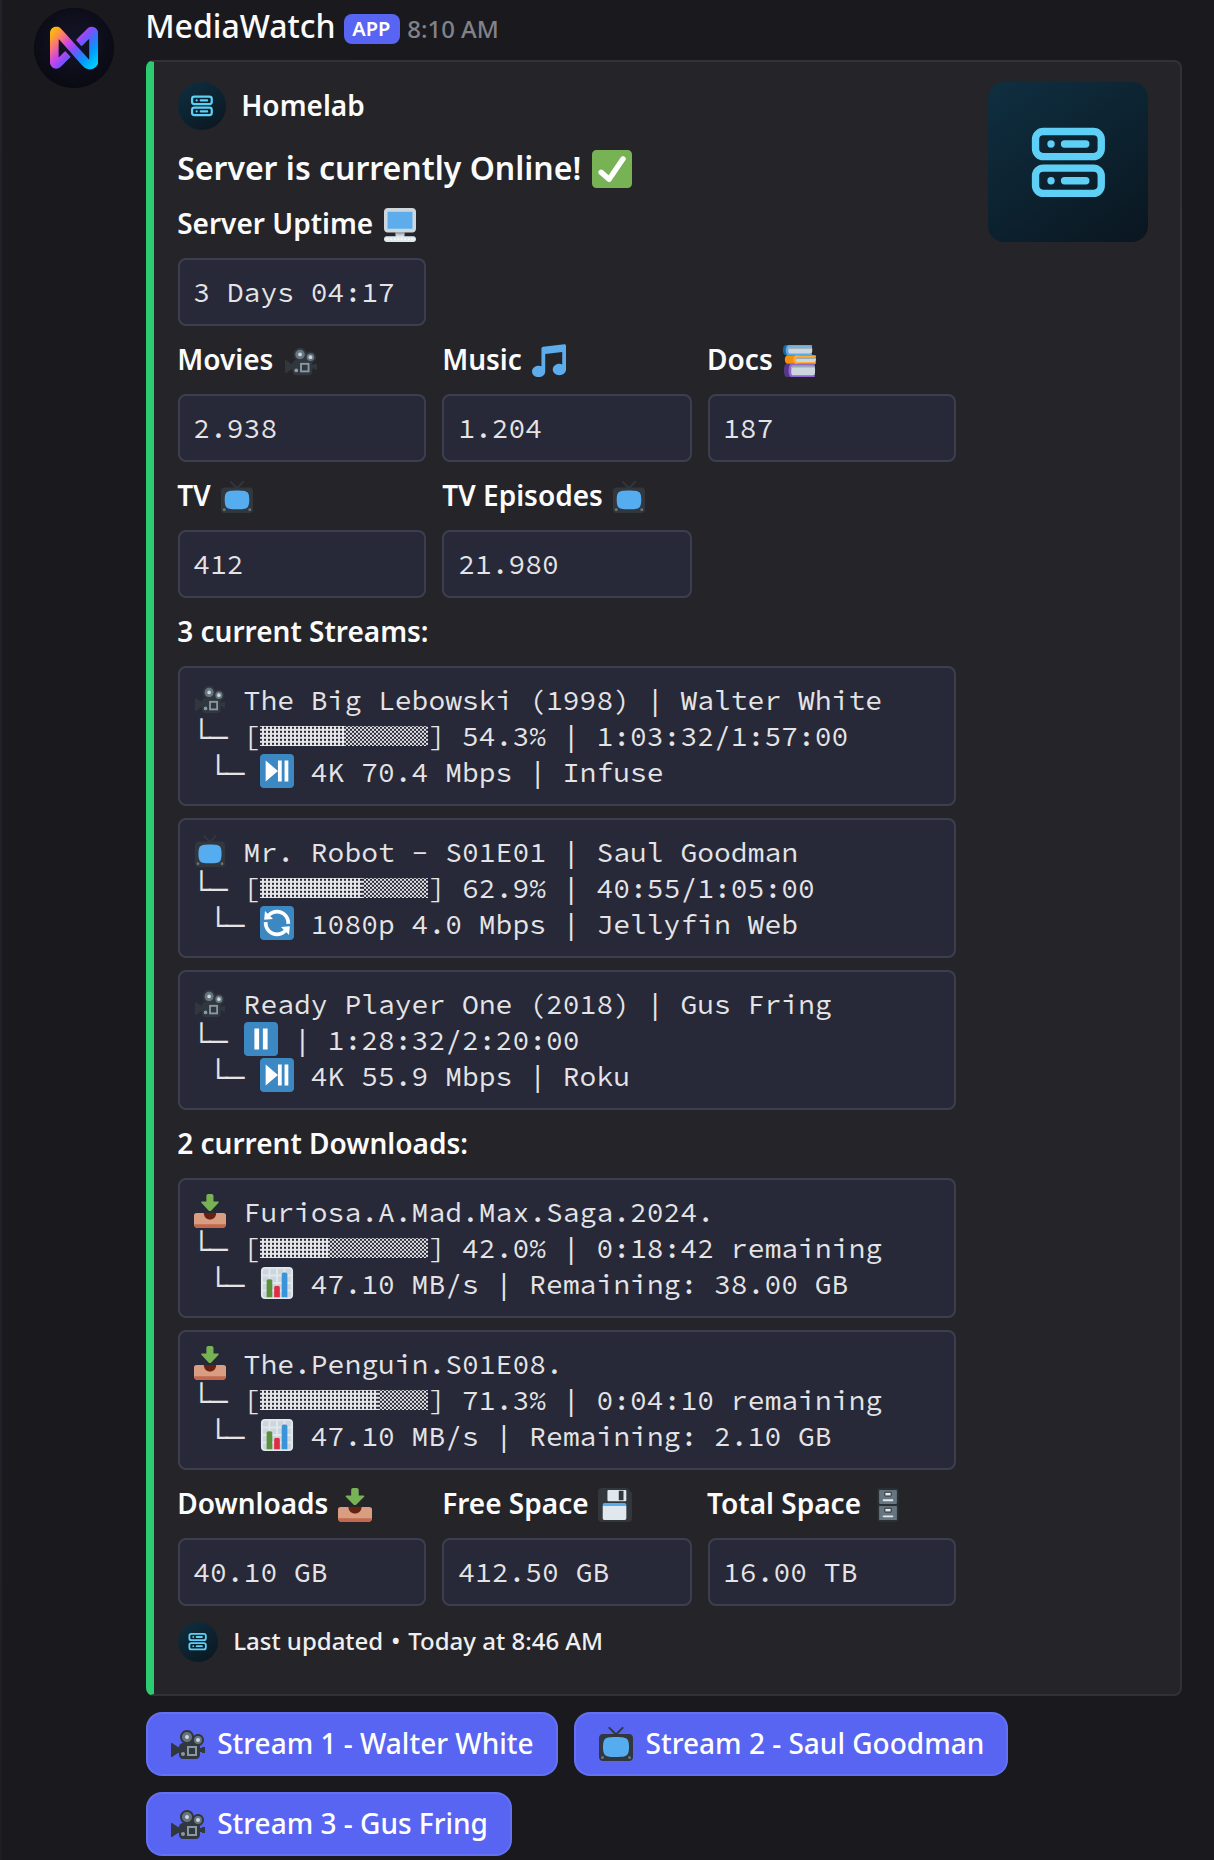Click the footer server icon near Last updated
Image resolution: width=1214 pixels, height=1860 pixels.
click(x=198, y=1642)
